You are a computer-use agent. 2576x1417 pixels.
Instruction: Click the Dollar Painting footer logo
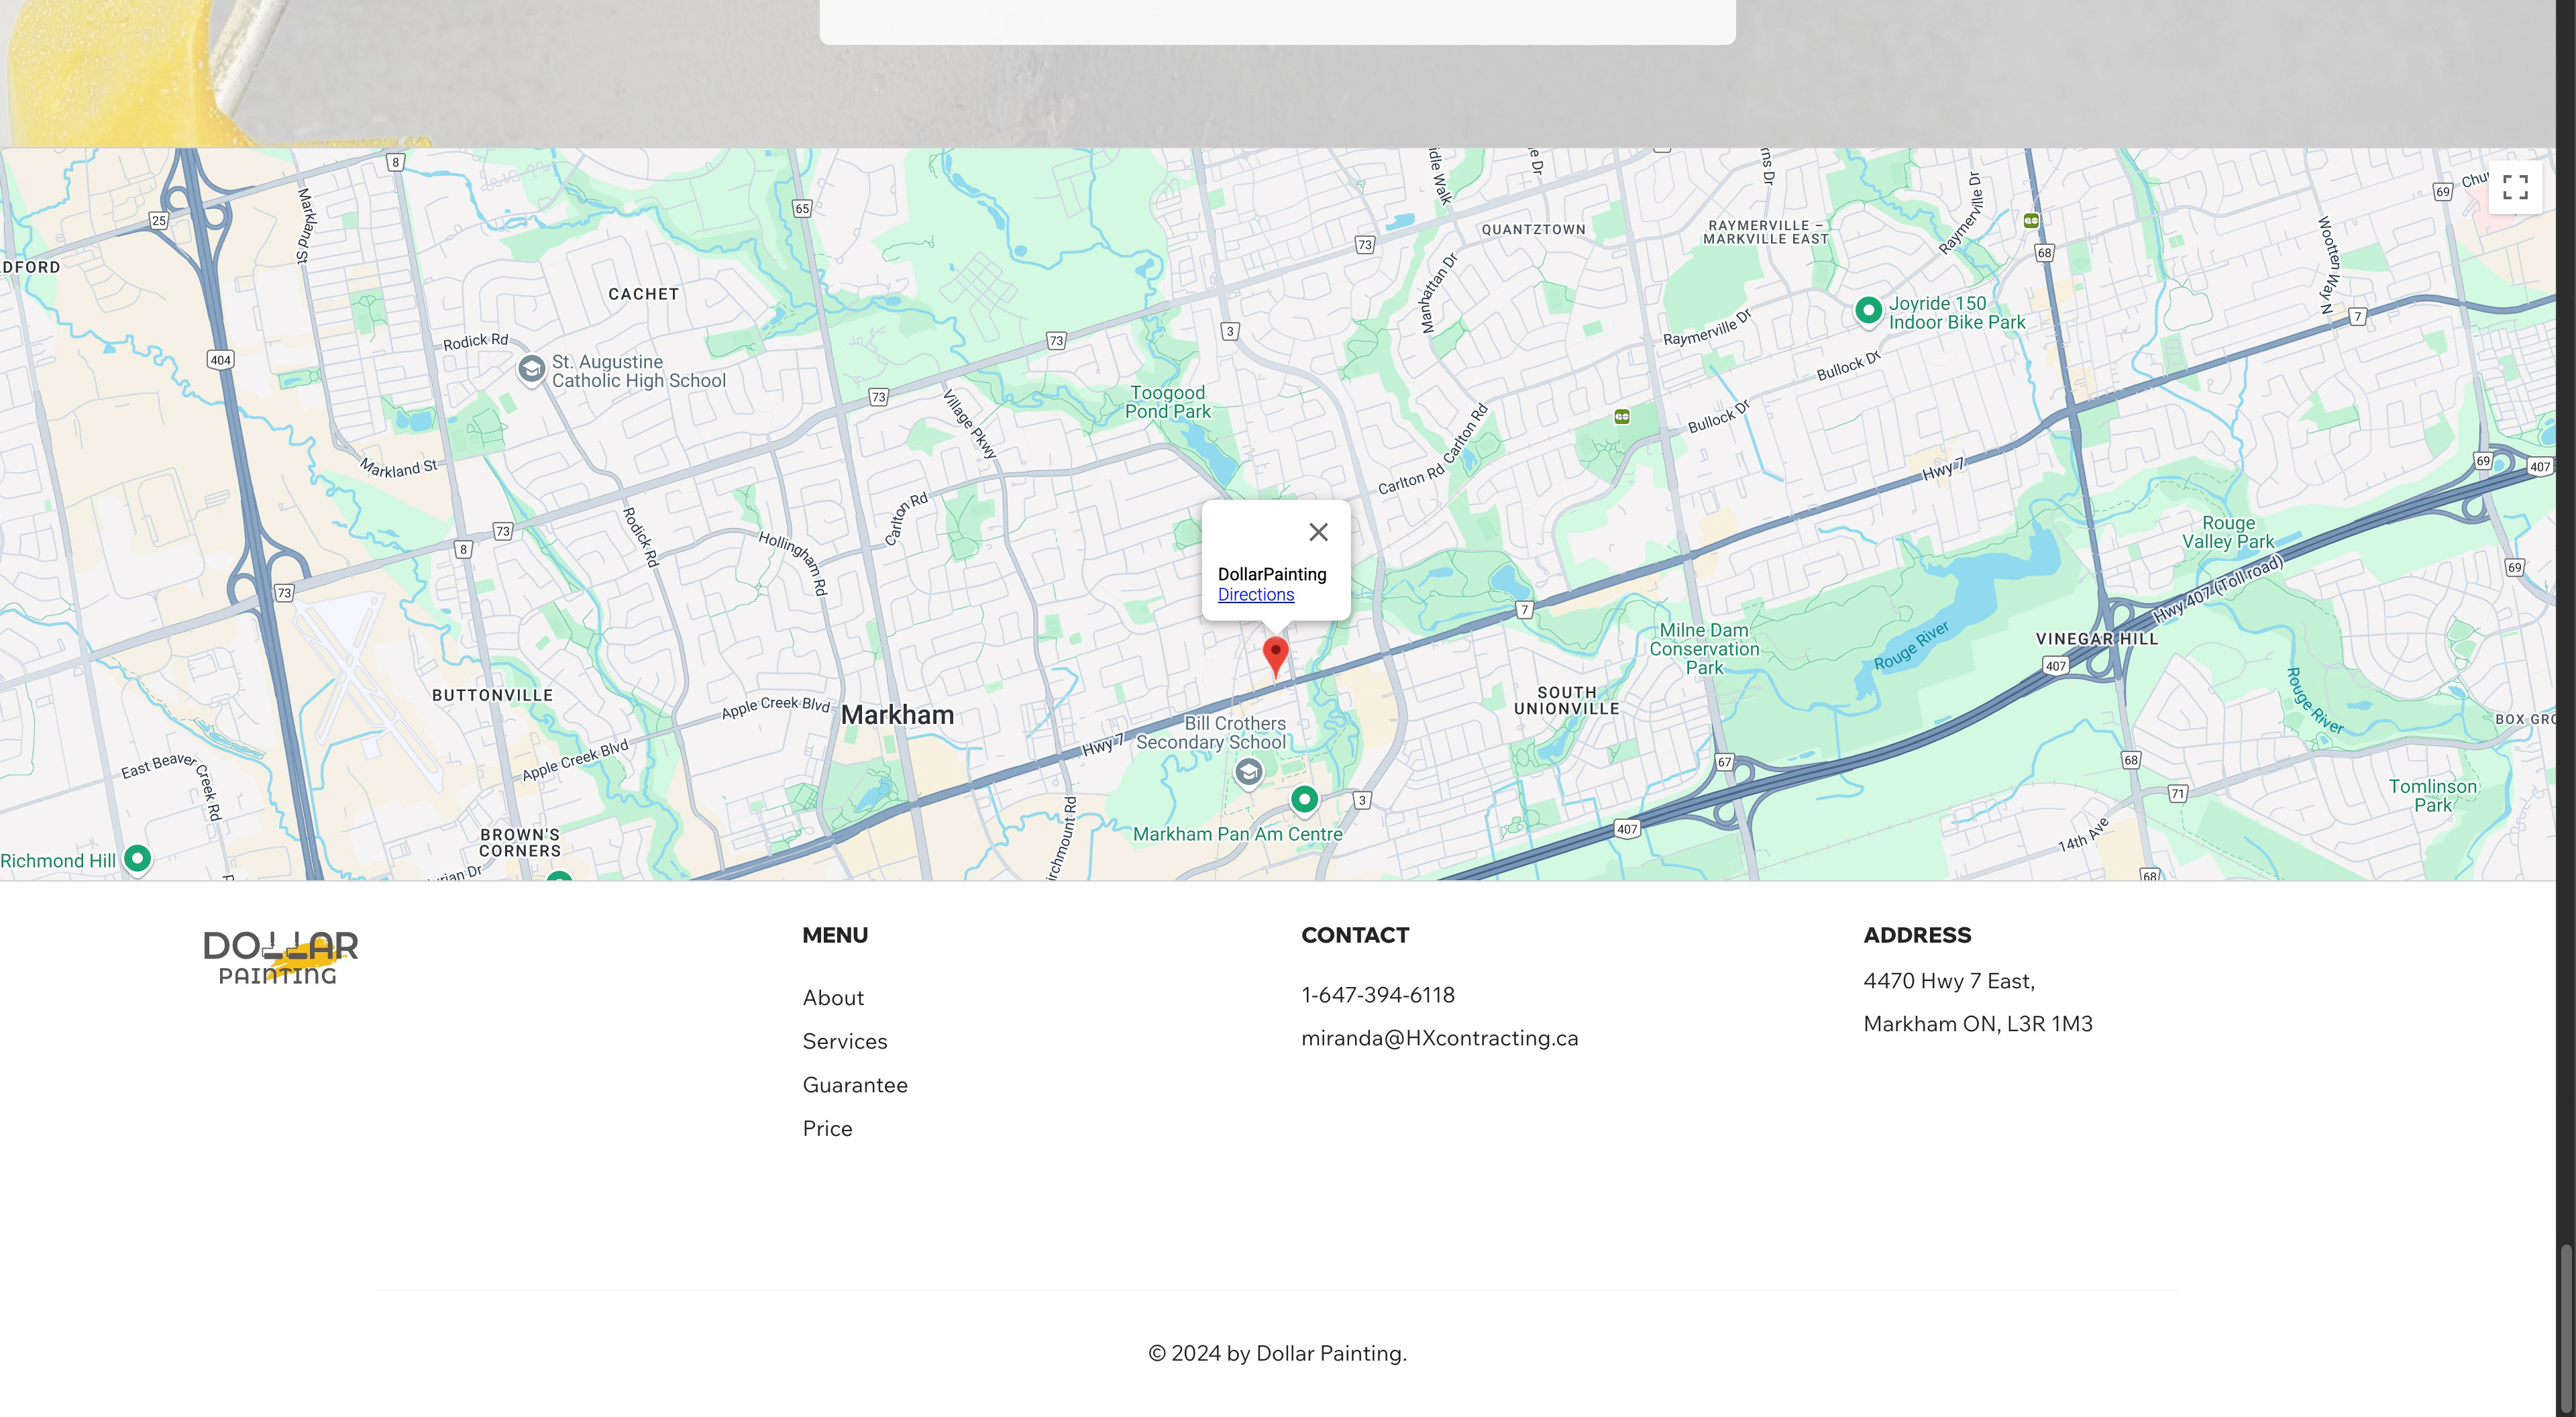coord(280,958)
